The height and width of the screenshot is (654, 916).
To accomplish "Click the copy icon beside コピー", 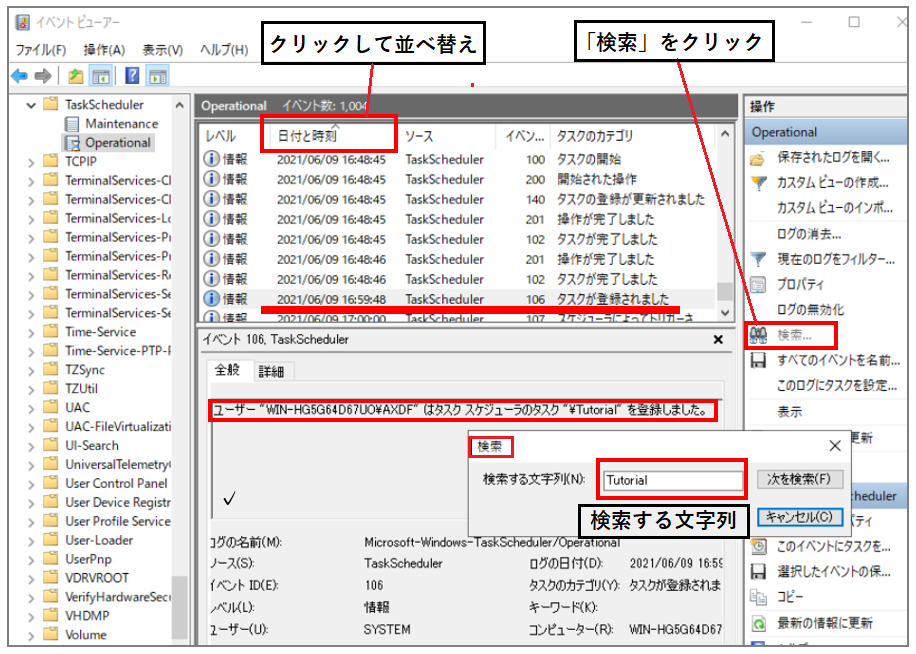I will pos(758,597).
